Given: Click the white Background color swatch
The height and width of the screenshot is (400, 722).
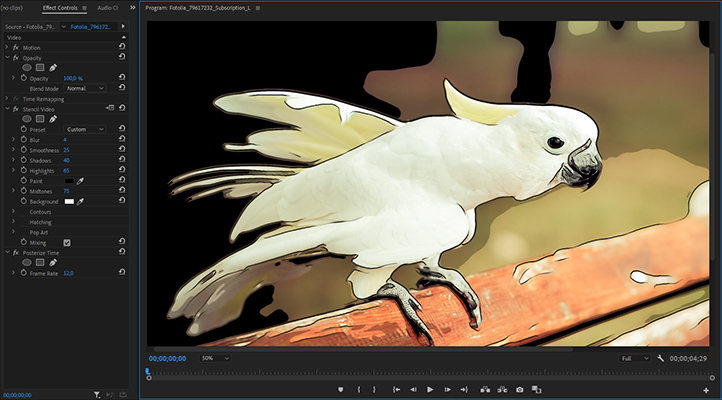Looking at the screenshot, I should pyautogui.click(x=69, y=201).
